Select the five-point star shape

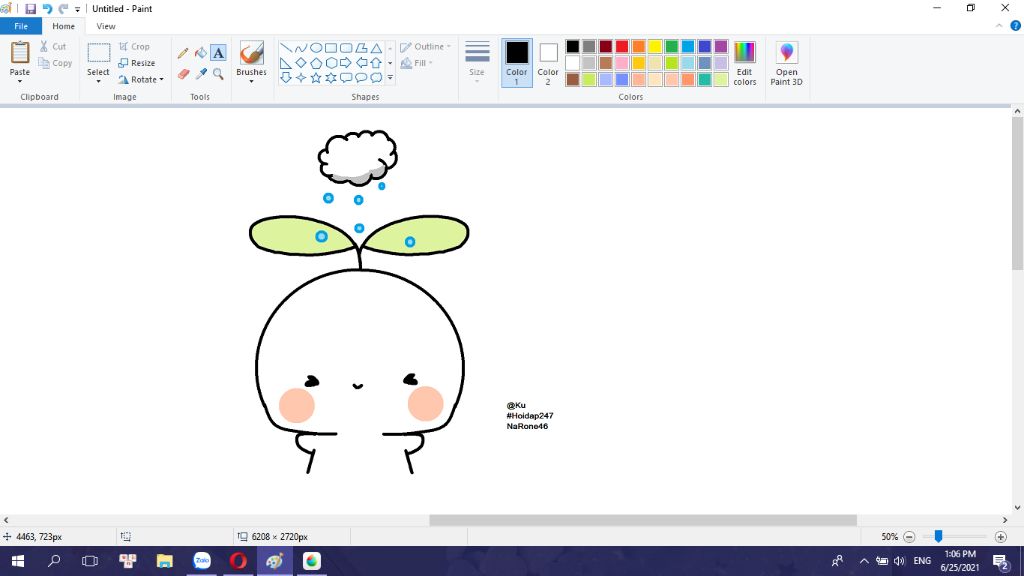316,77
